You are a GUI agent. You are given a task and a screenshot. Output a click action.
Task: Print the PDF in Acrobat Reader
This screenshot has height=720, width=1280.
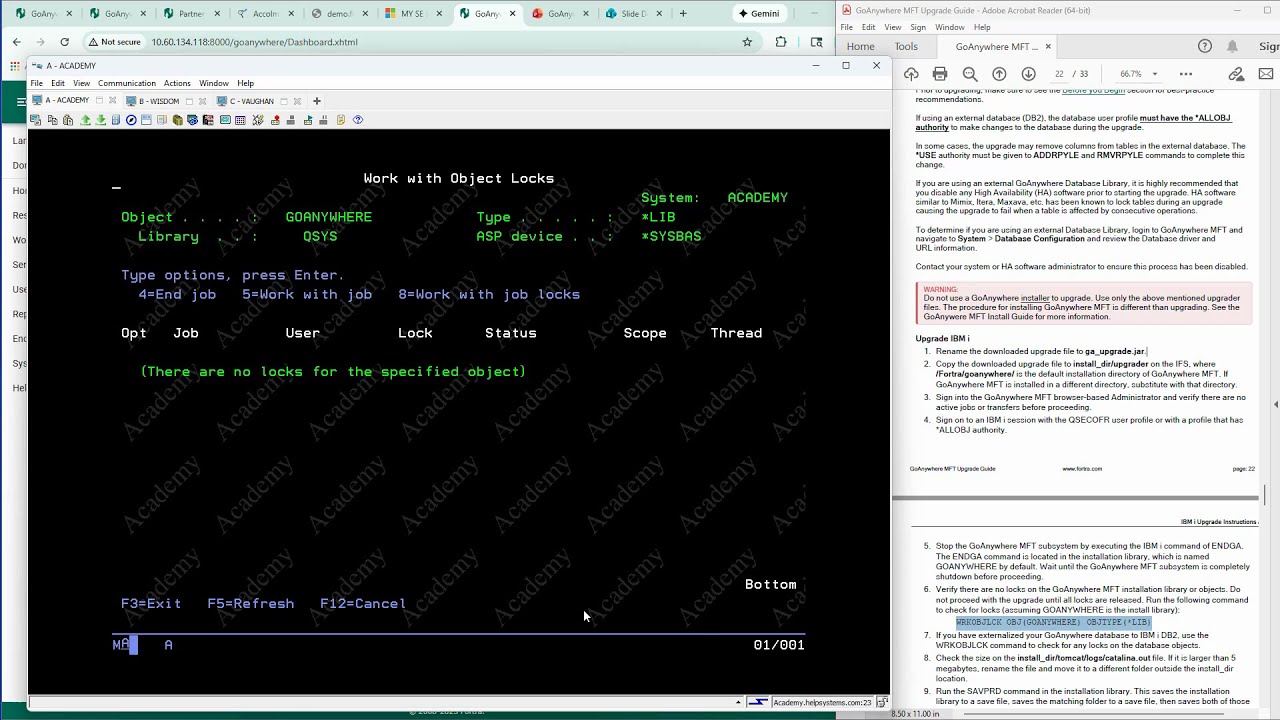[x=940, y=74]
